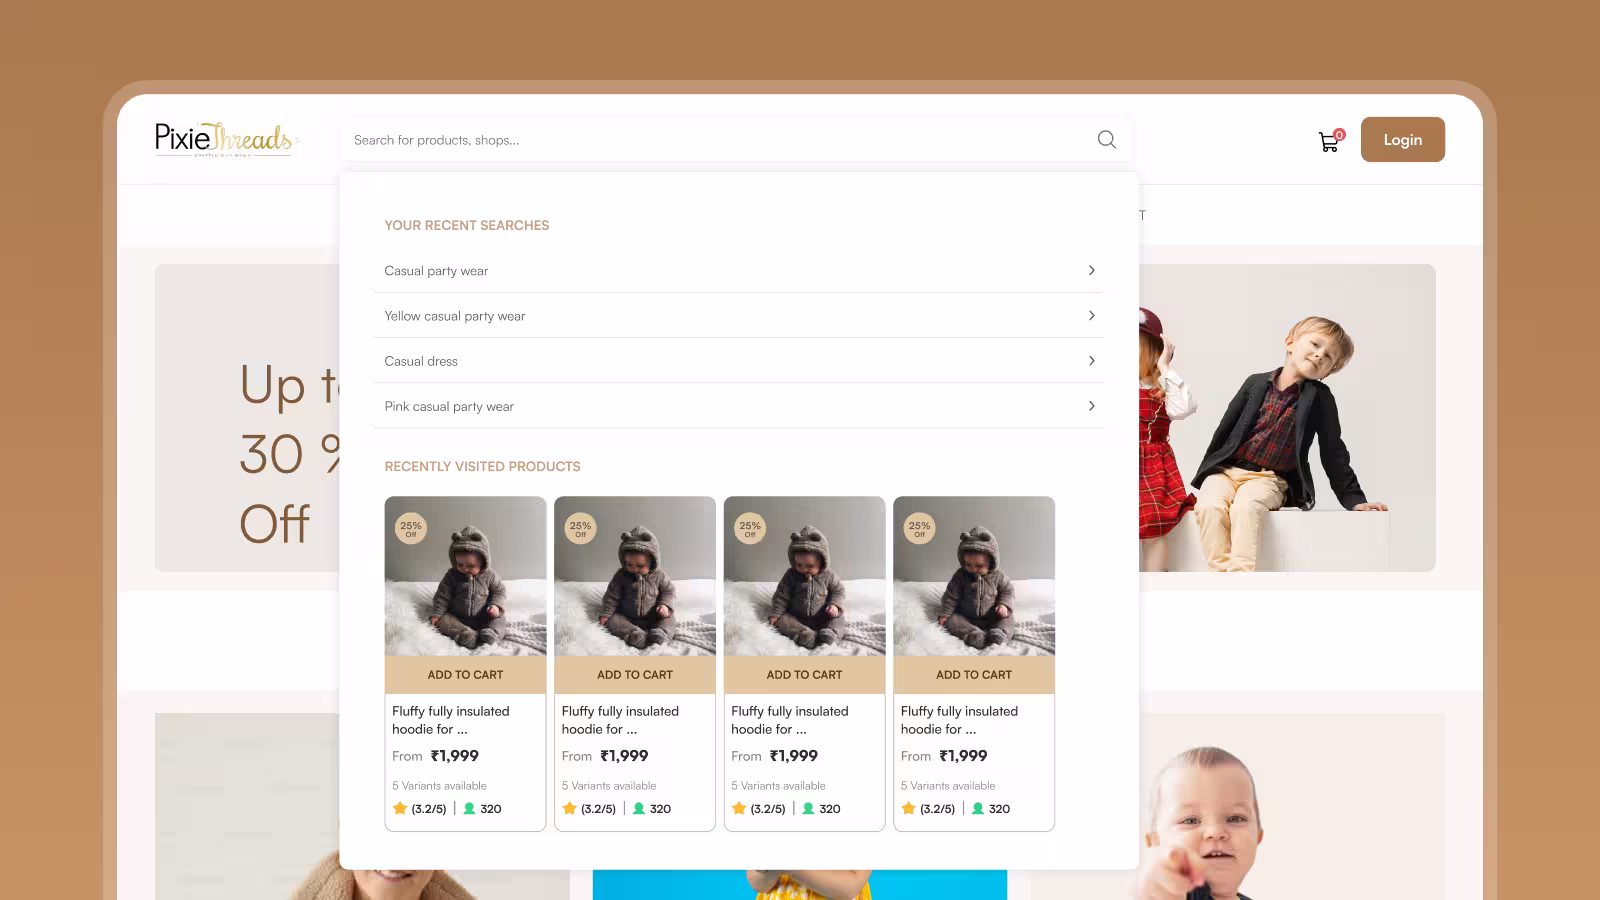Open the shopping cart icon
1600x900 pixels.
[1330, 141]
